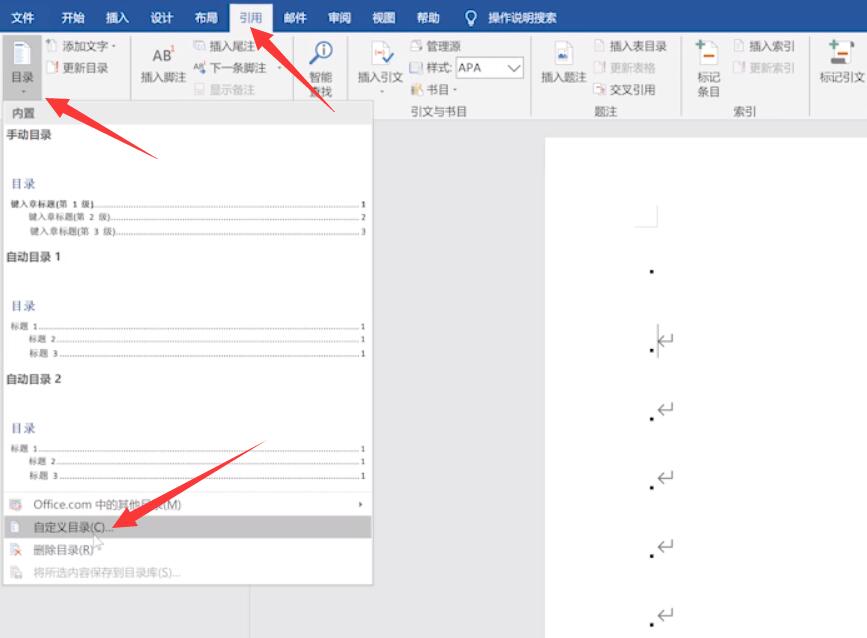Switch to the 设计 tab
The height and width of the screenshot is (638, 867).
point(161,18)
